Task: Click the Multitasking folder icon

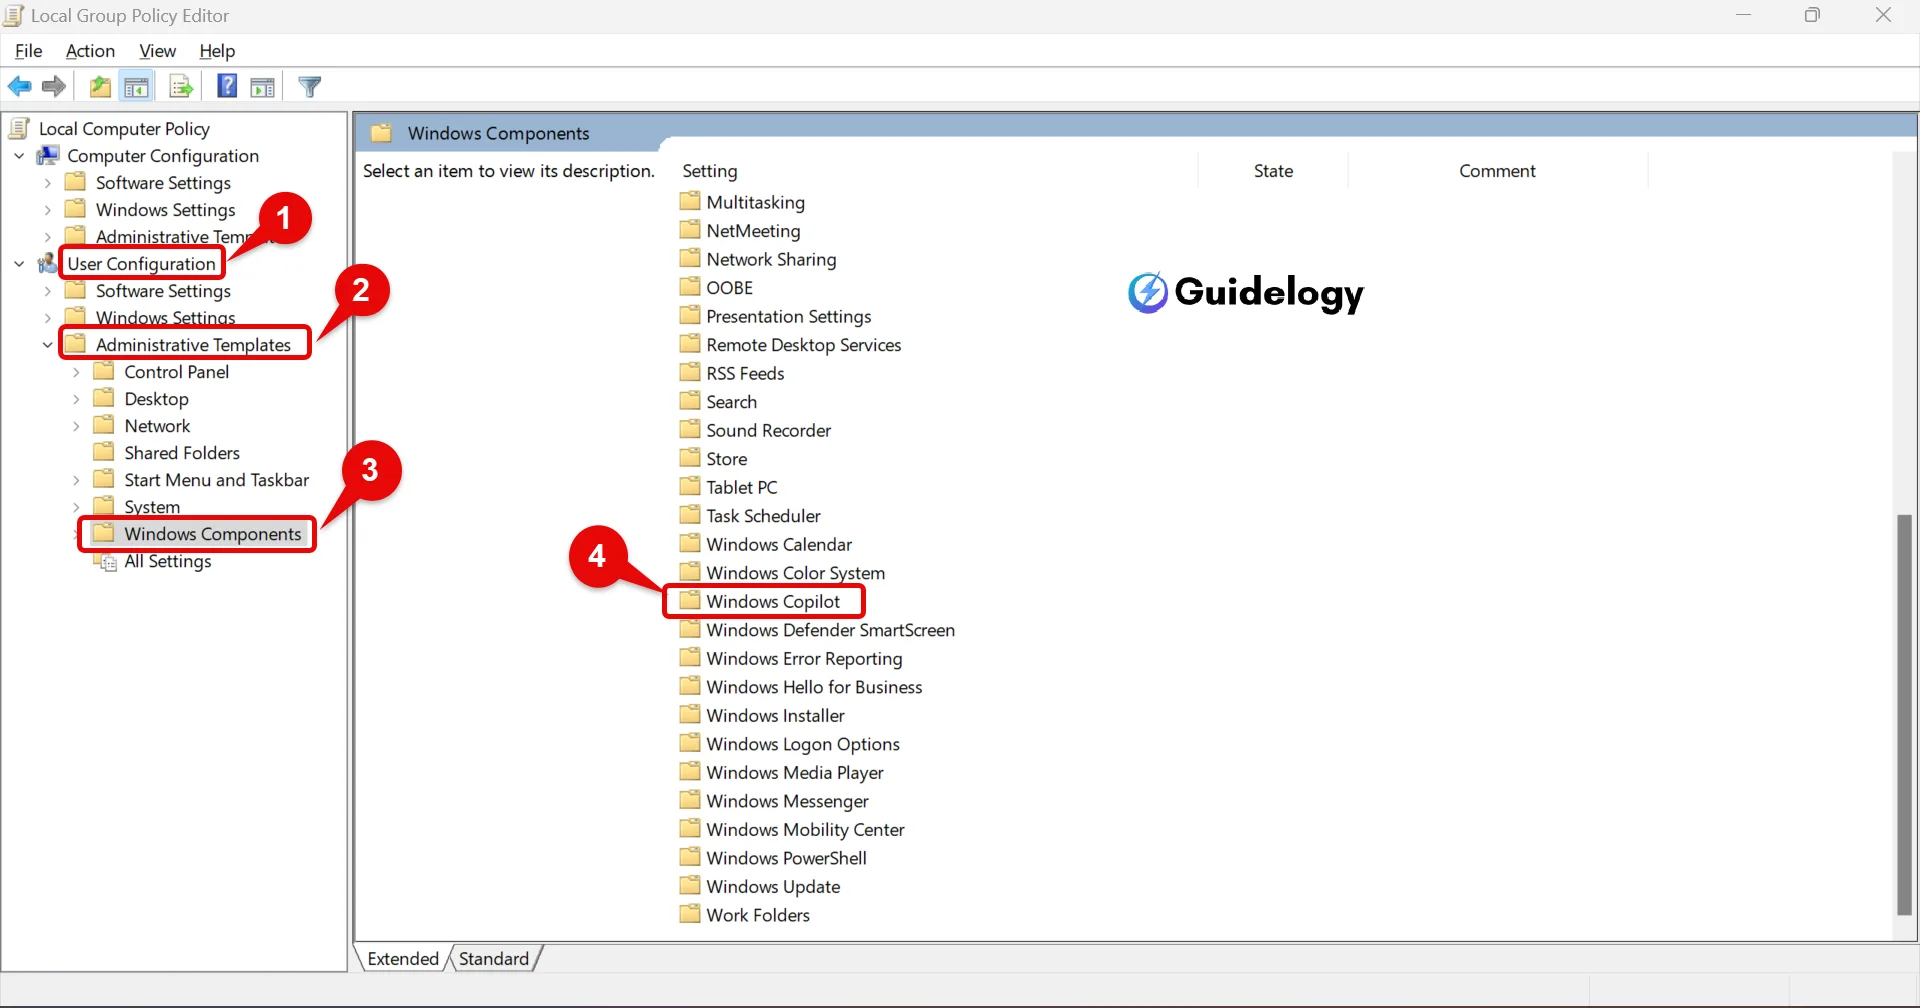Action: point(690,201)
